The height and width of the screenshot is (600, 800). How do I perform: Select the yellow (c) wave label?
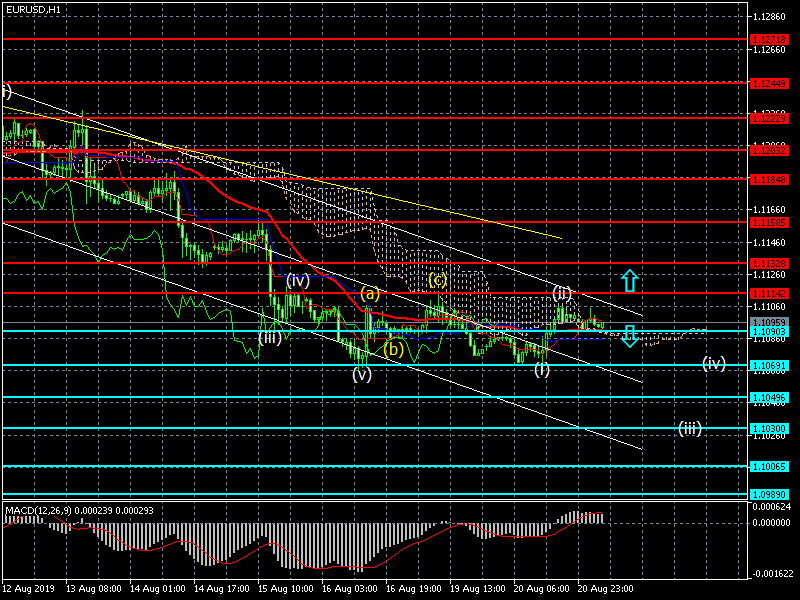(x=437, y=280)
